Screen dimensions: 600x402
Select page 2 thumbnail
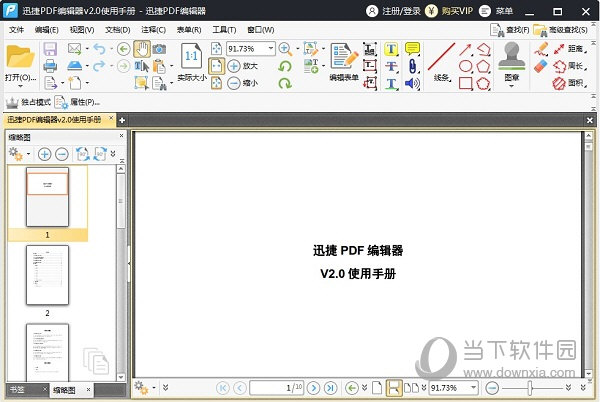click(x=47, y=275)
